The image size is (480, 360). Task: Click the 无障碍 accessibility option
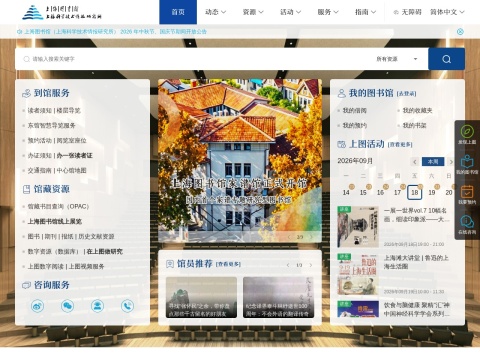tap(407, 12)
